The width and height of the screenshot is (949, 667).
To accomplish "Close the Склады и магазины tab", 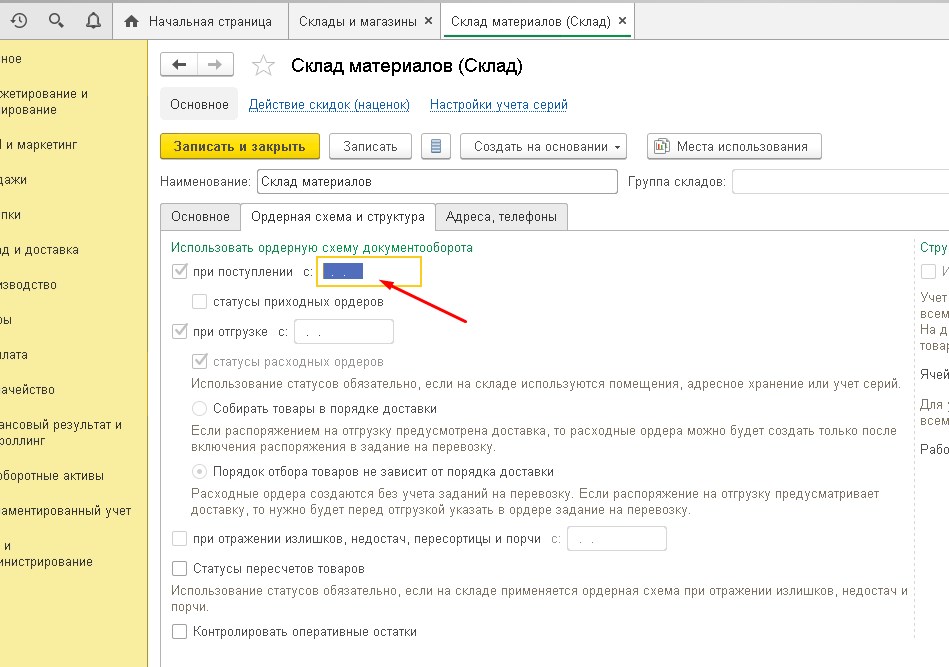I will (x=429, y=21).
